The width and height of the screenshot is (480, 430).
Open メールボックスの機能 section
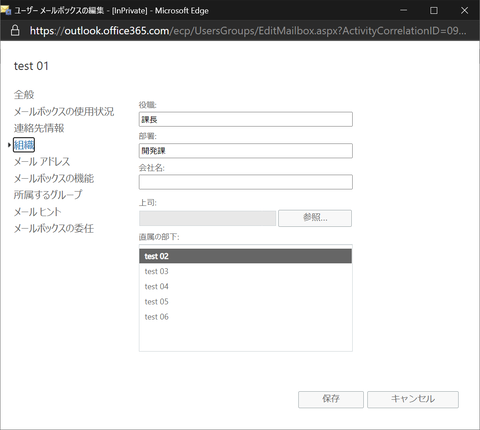pos(54,178)
